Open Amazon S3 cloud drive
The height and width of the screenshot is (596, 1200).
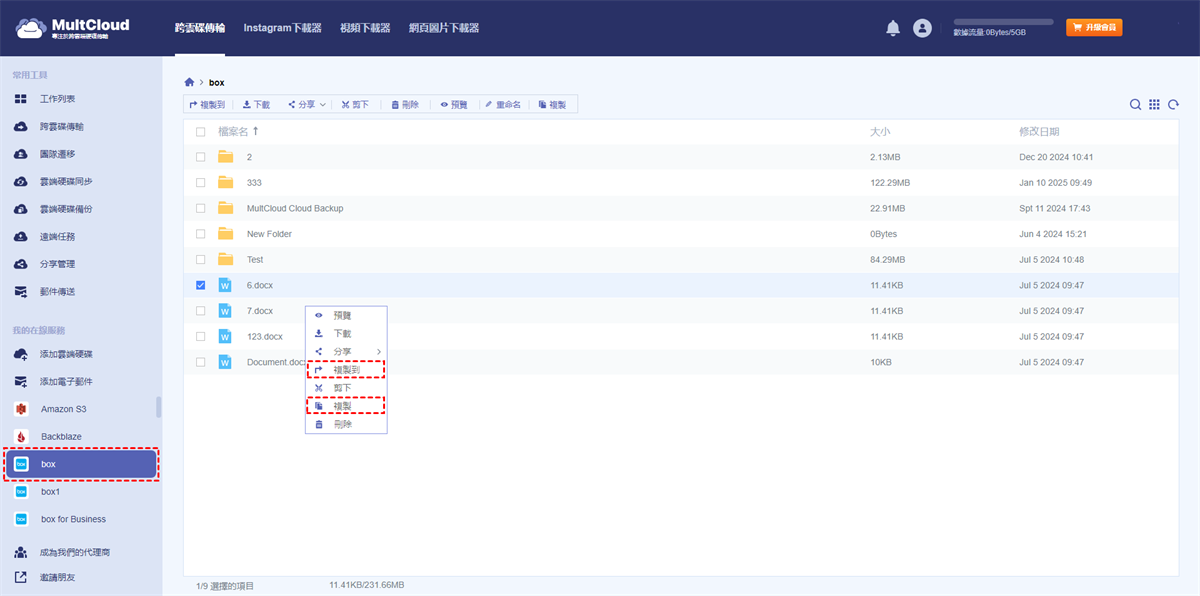coord(63,409)
